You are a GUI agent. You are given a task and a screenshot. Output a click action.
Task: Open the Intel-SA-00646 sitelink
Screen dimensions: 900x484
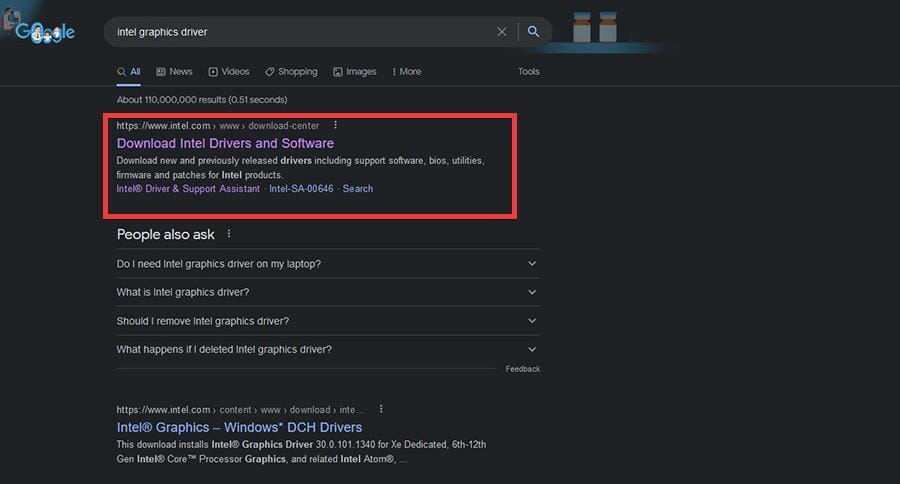pyautogui.click(x=301, y=189)
